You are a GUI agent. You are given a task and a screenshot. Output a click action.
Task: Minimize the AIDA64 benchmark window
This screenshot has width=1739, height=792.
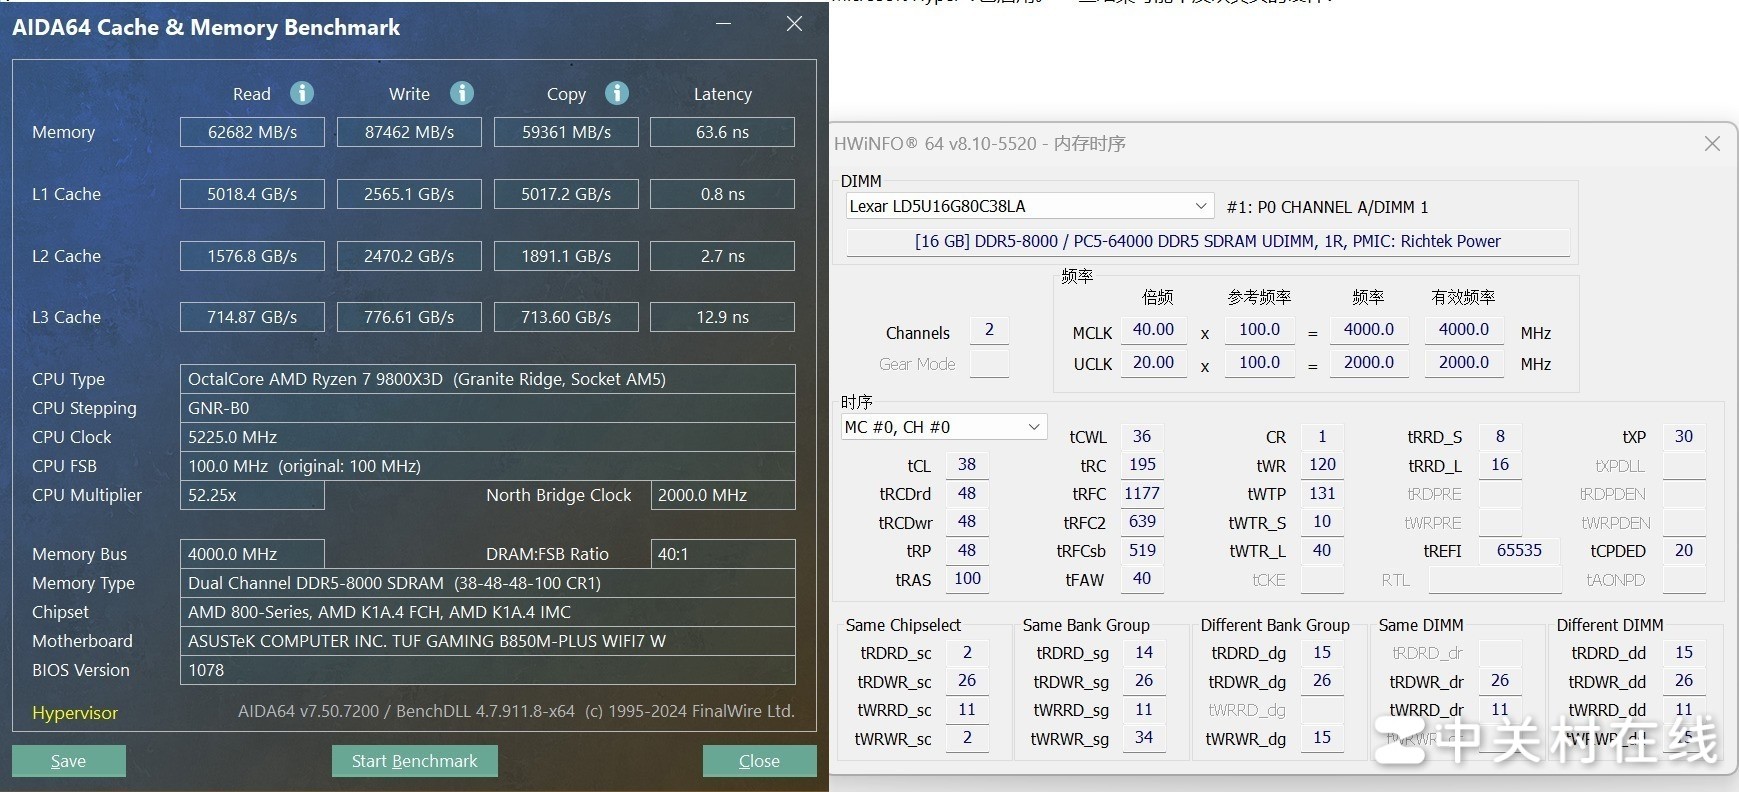point(726,24)
